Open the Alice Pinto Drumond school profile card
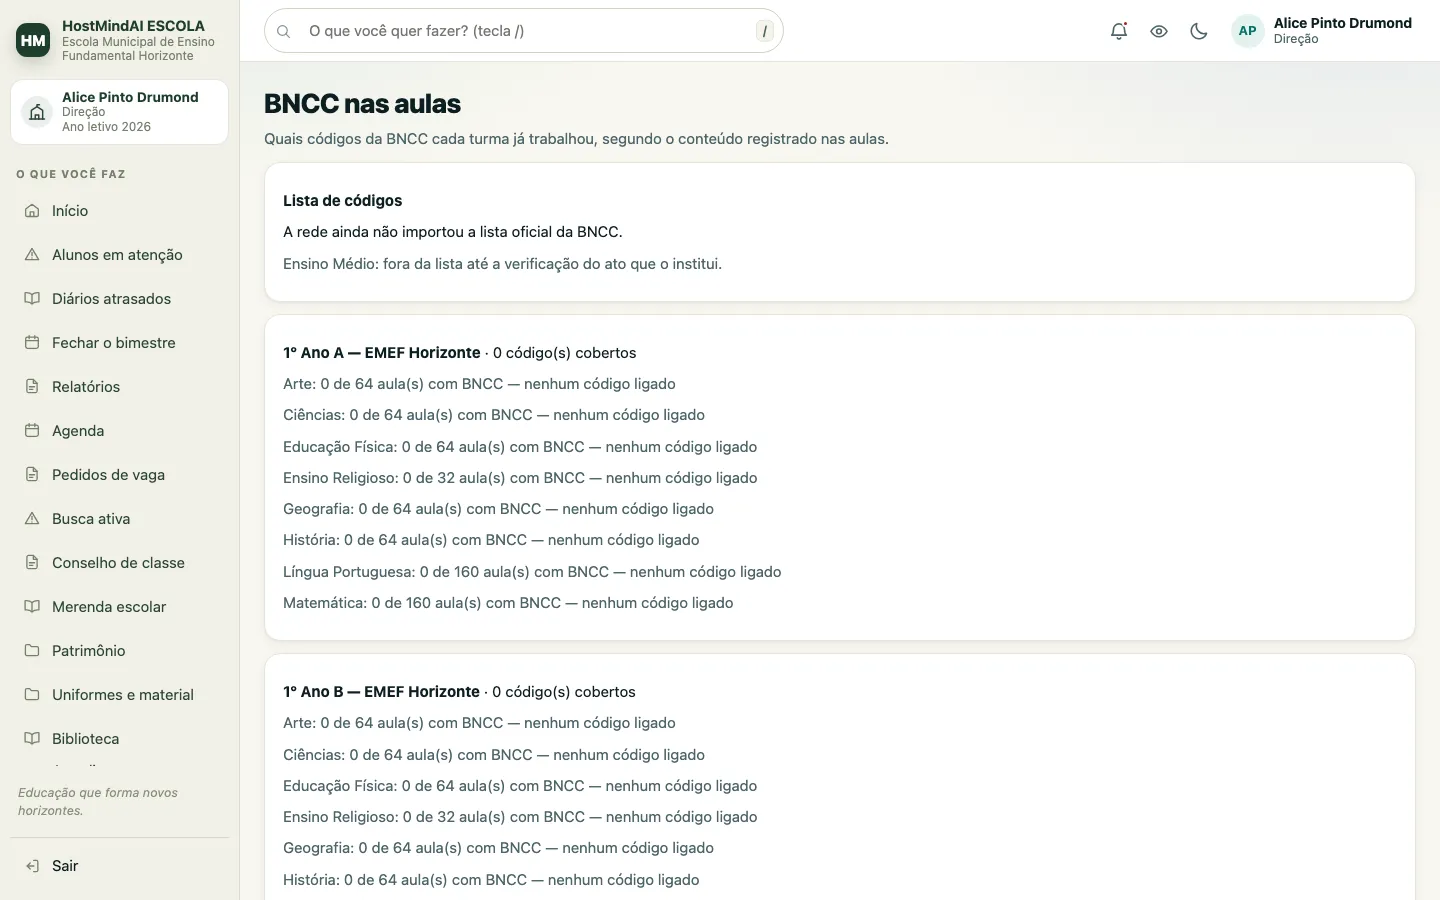 pos(119,112)
